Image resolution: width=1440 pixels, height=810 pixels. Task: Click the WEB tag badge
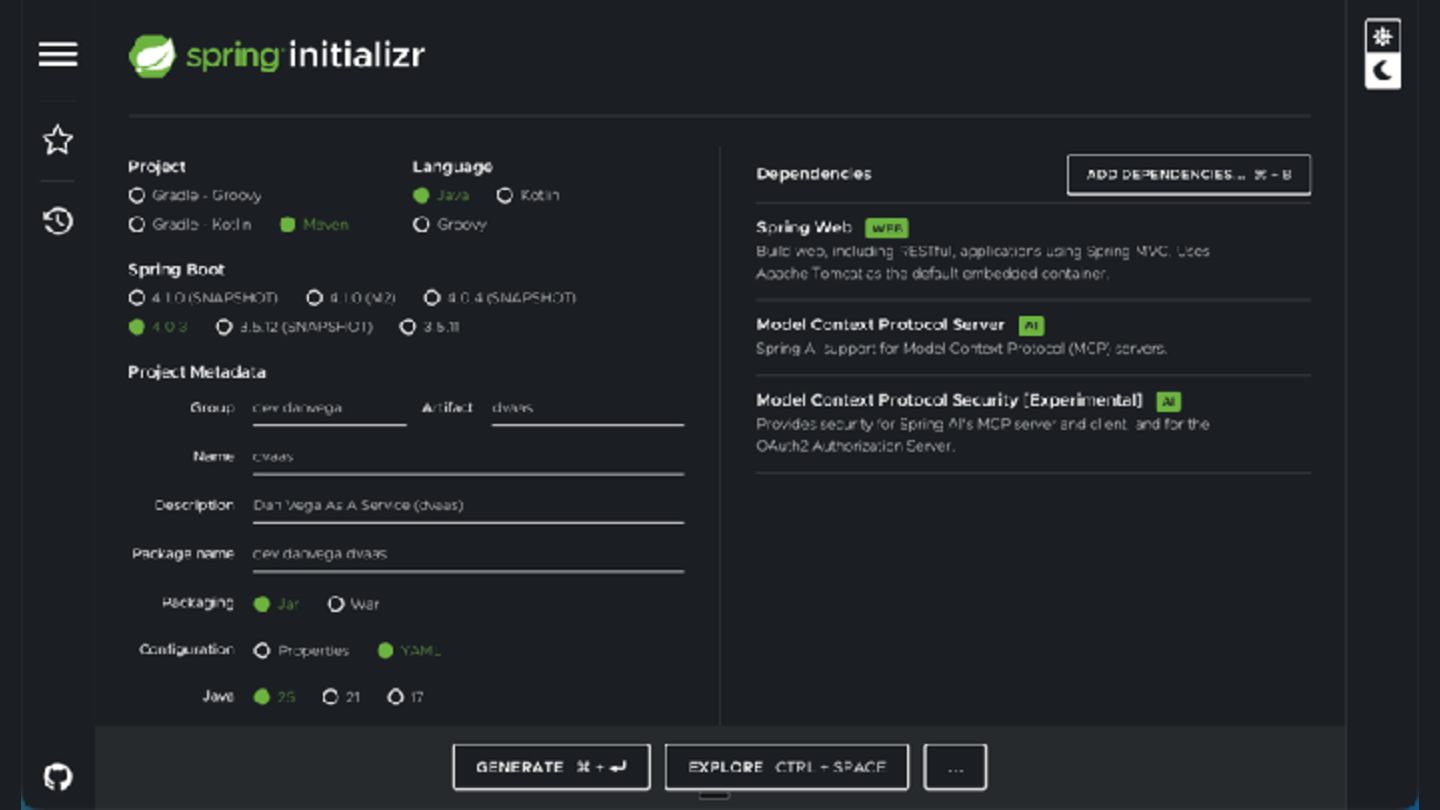point(886,228)
